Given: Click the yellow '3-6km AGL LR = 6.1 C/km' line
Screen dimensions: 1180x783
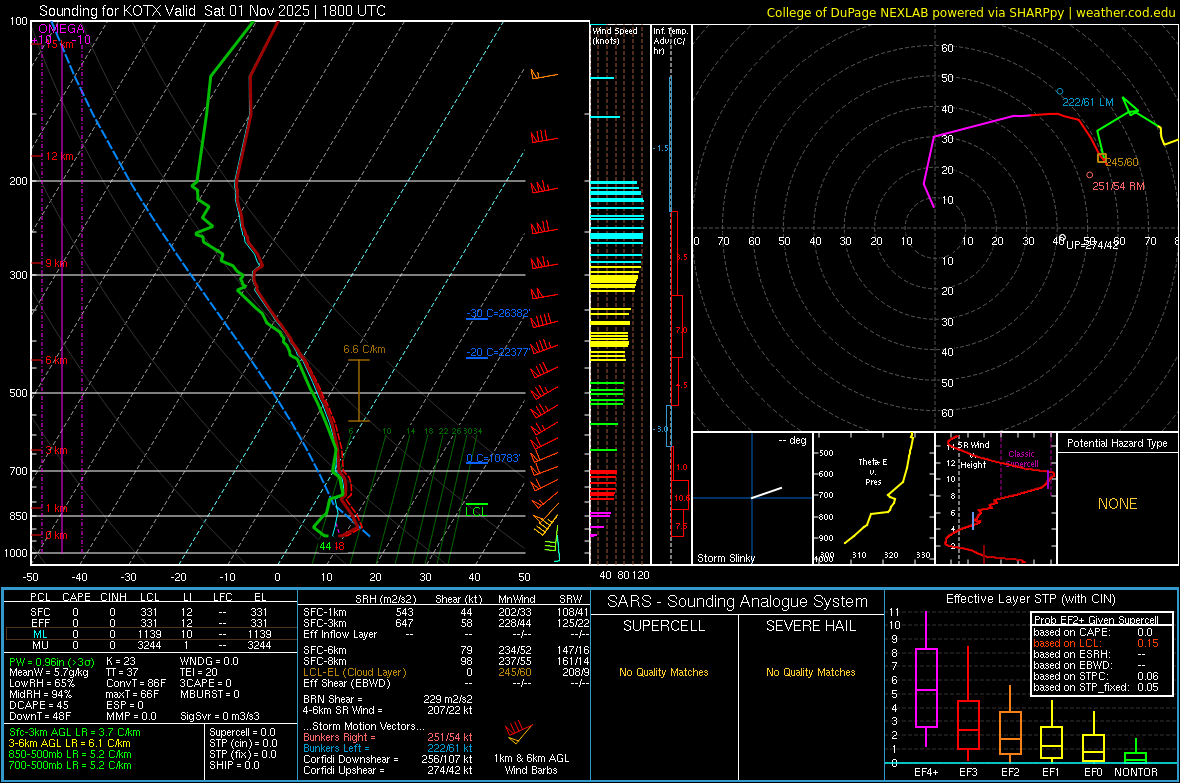Looking at the screenshot, I should point(69,743).
